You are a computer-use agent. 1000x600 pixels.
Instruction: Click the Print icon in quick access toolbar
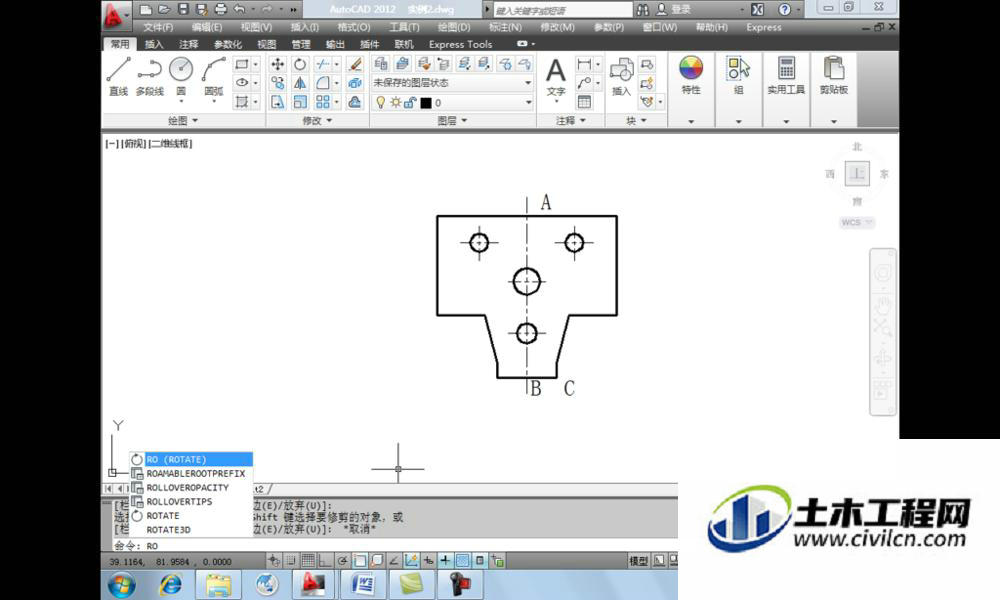tap(221, 9)
